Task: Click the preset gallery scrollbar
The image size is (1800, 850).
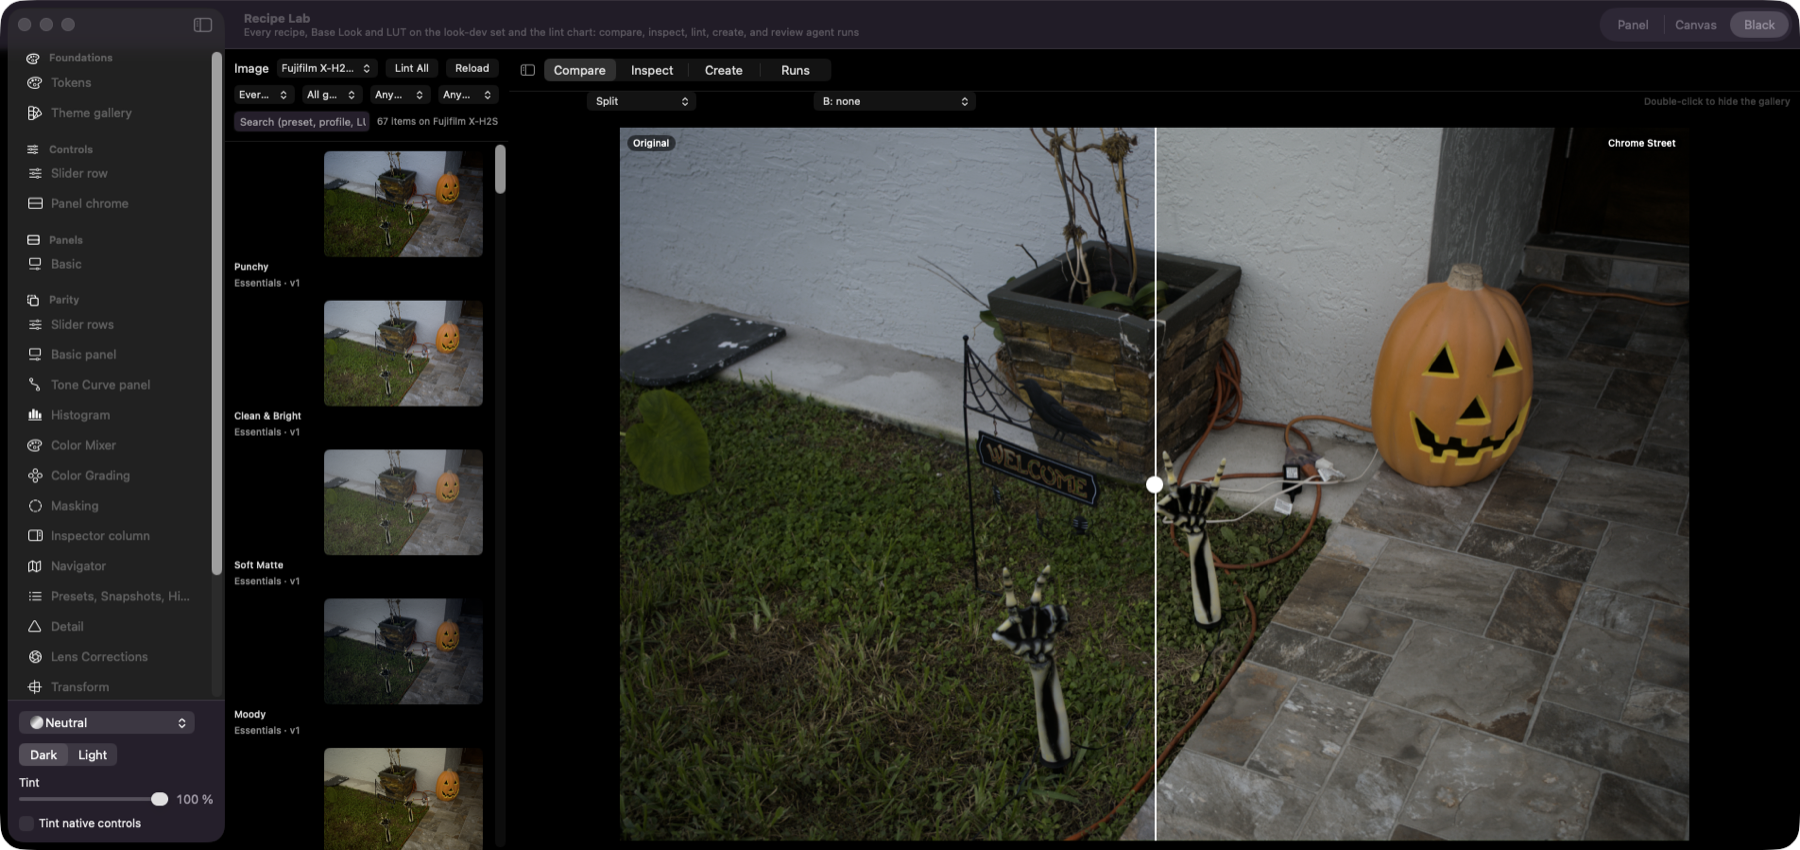Action: tap(500, 169)
